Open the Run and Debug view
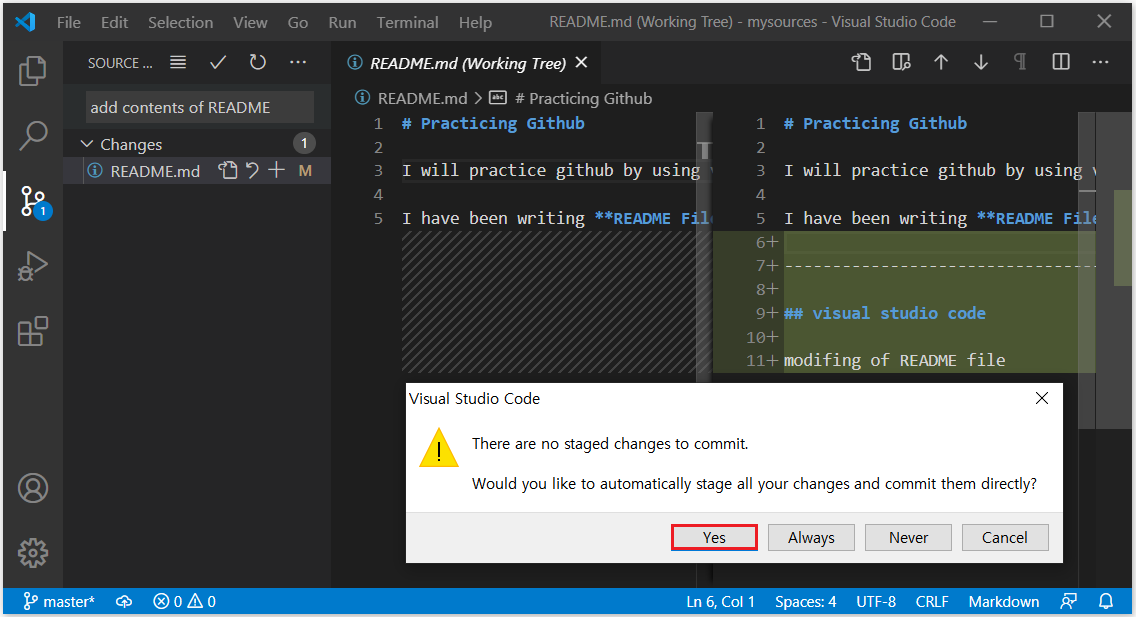 coord(33,266)
